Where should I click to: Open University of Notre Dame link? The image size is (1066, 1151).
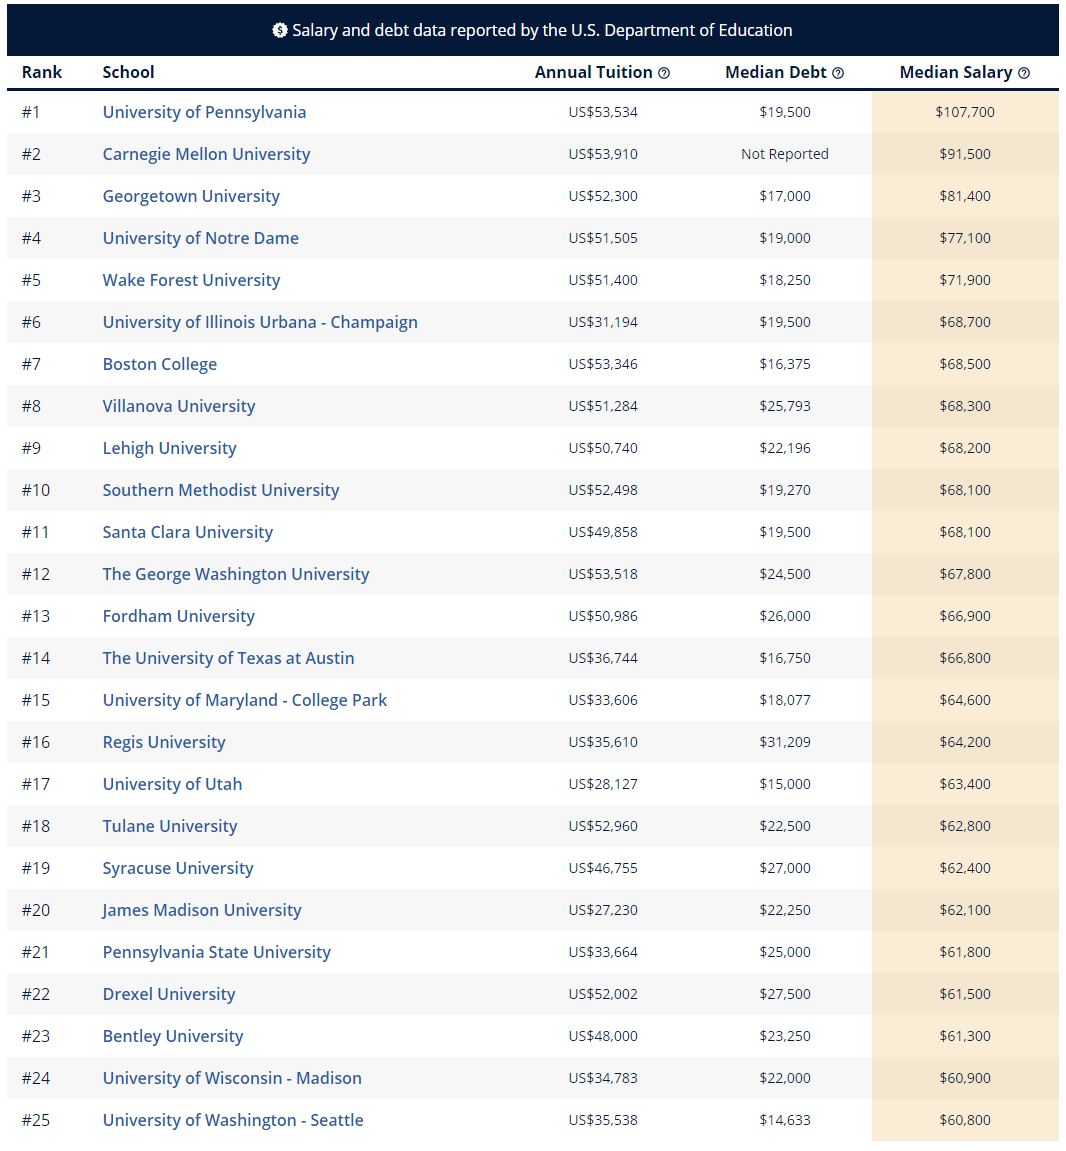[x=200, y=238]
